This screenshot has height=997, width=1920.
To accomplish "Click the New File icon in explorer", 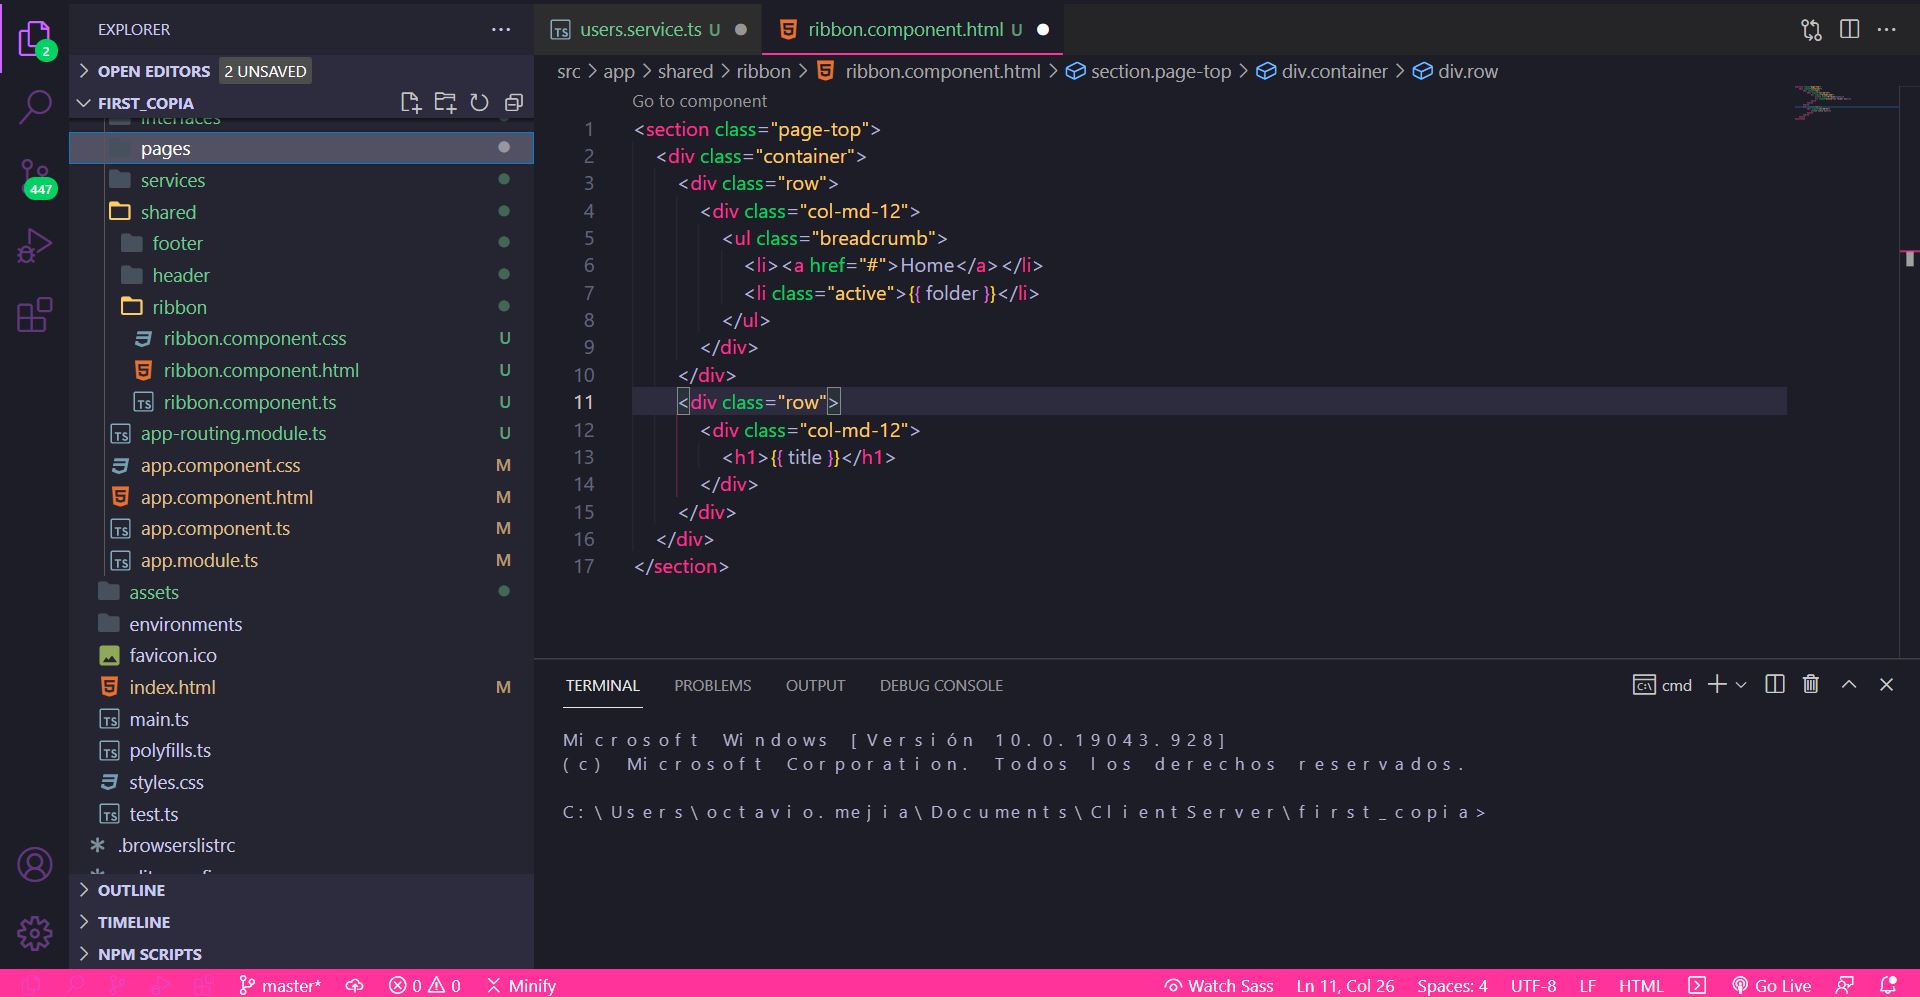I will [x=410, y=103].
